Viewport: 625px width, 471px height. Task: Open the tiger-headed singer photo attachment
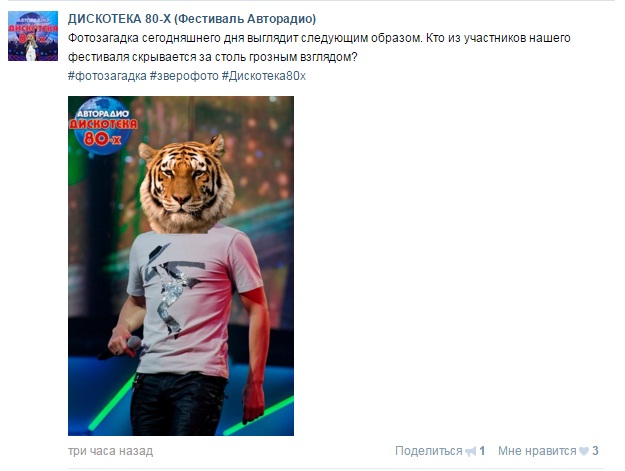click(181, 266)
